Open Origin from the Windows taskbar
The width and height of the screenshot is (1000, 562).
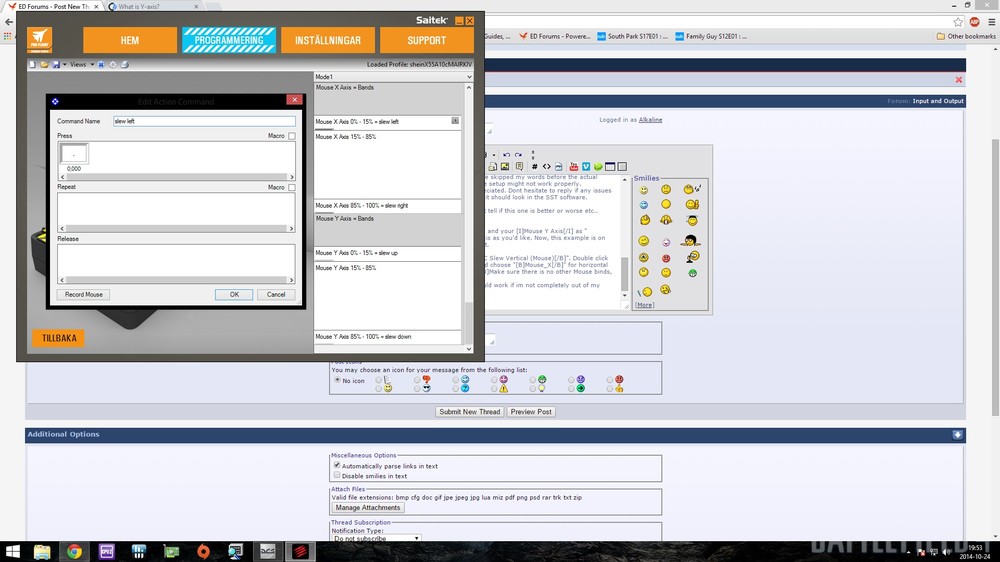coord(203,551)
